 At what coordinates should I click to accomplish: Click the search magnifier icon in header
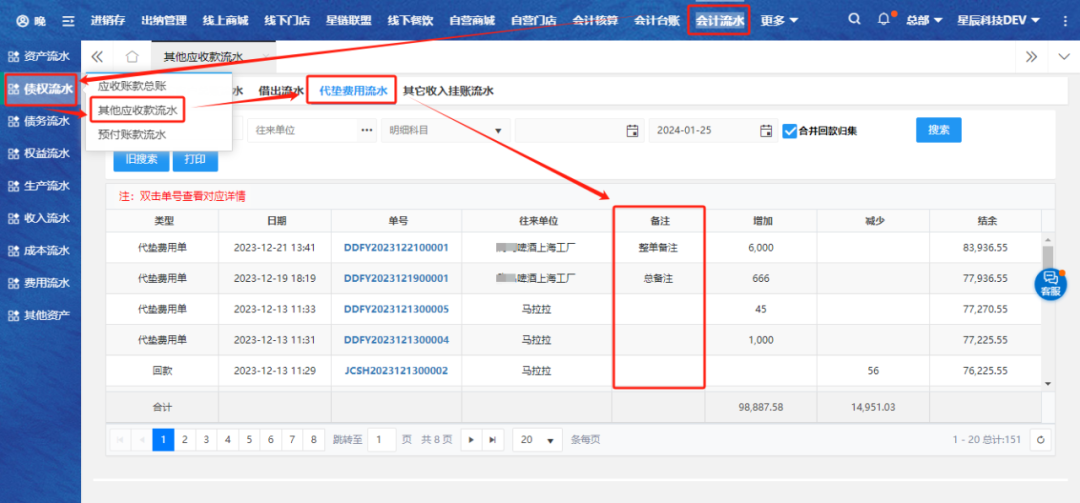pyautogui.click(x=853, y=20)
